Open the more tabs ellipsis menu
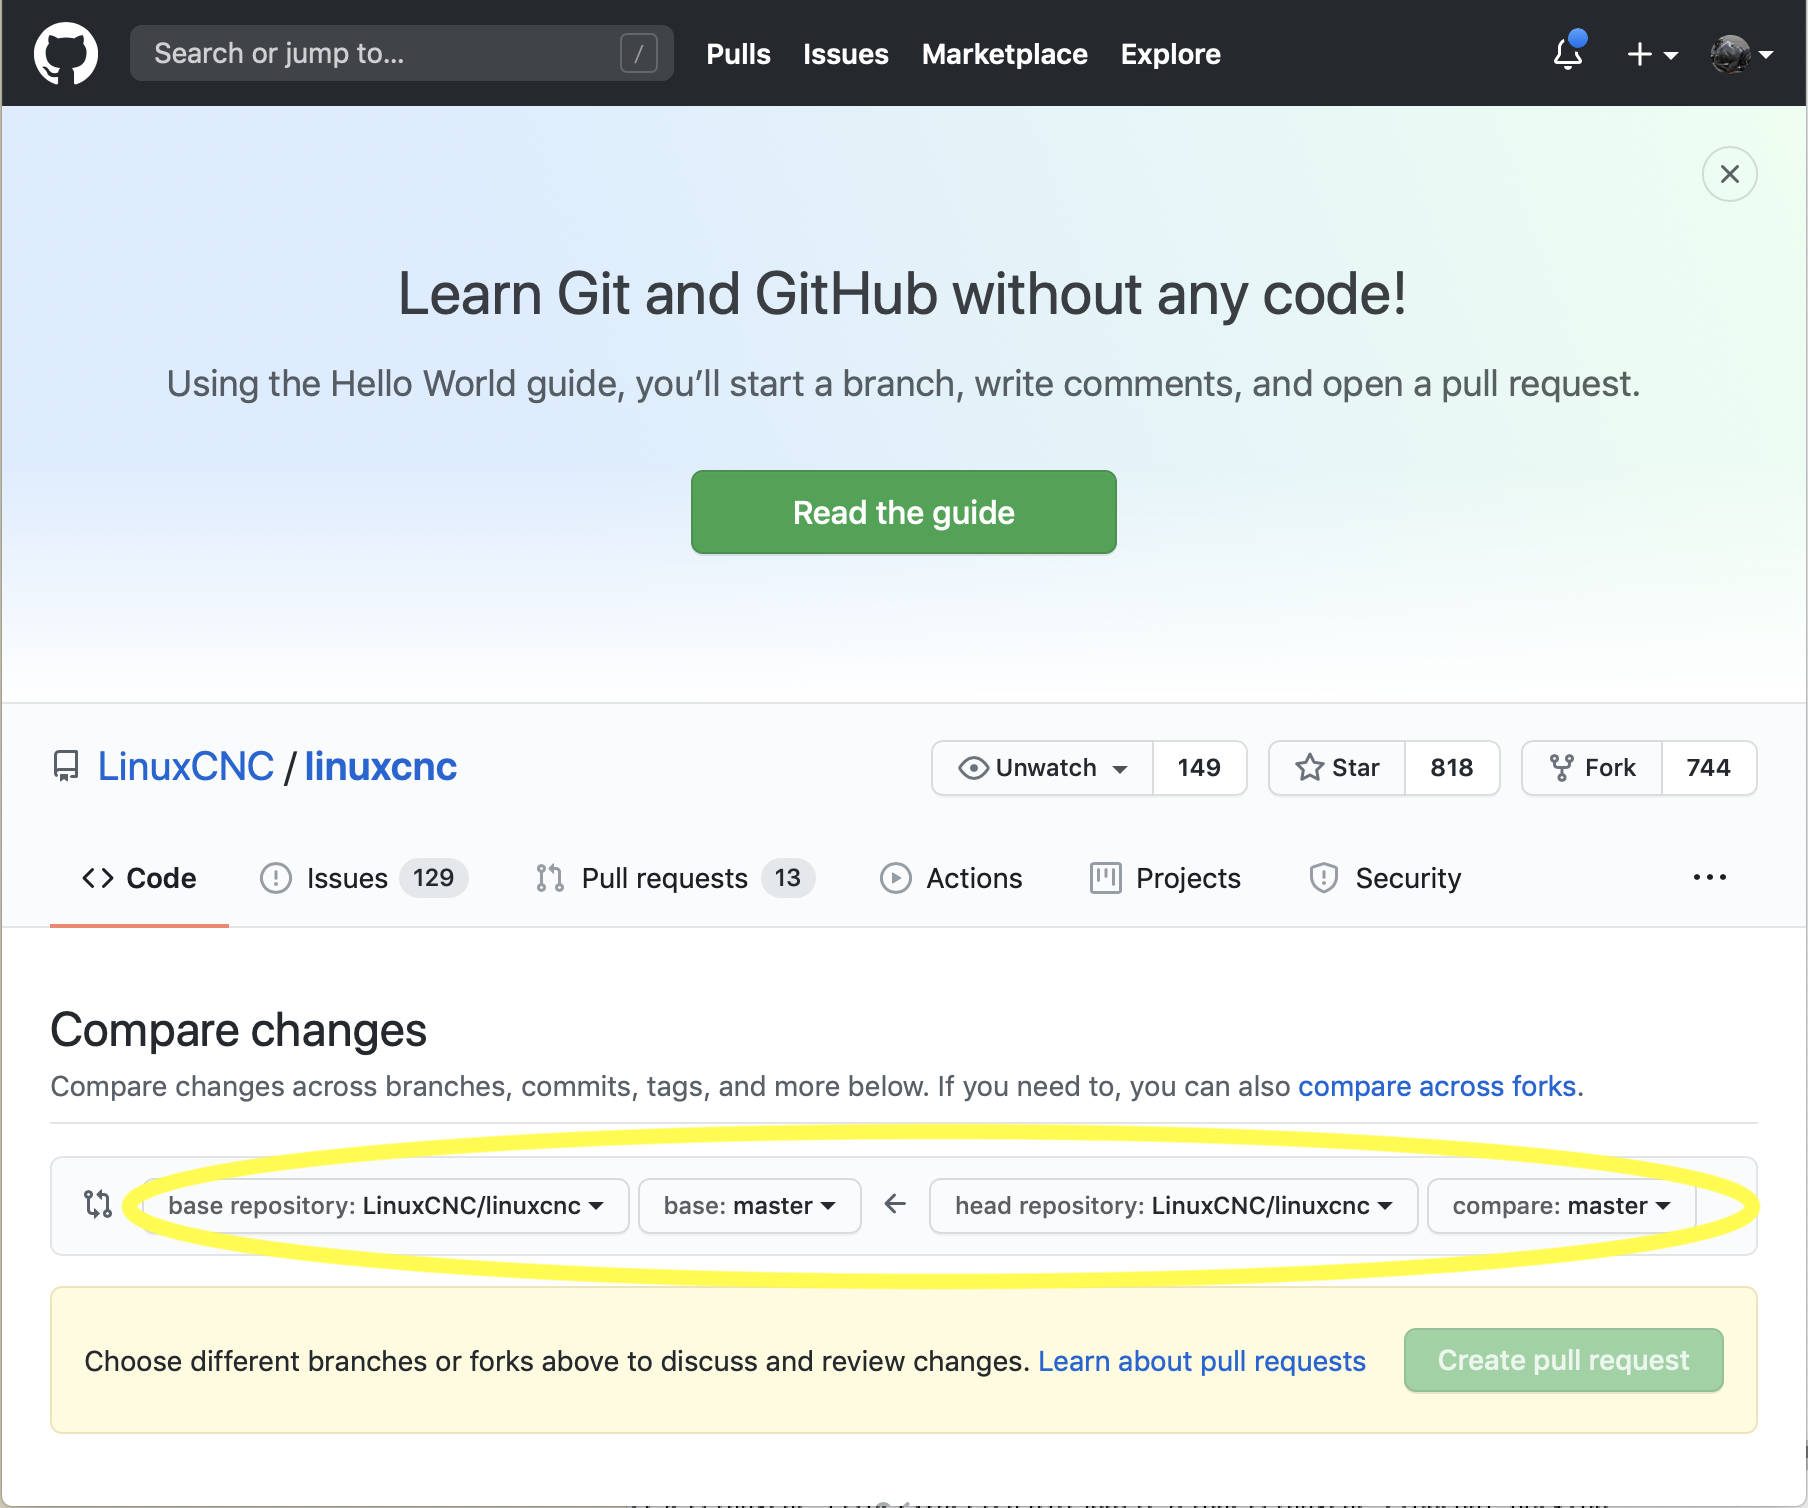 click(1709, 877)
